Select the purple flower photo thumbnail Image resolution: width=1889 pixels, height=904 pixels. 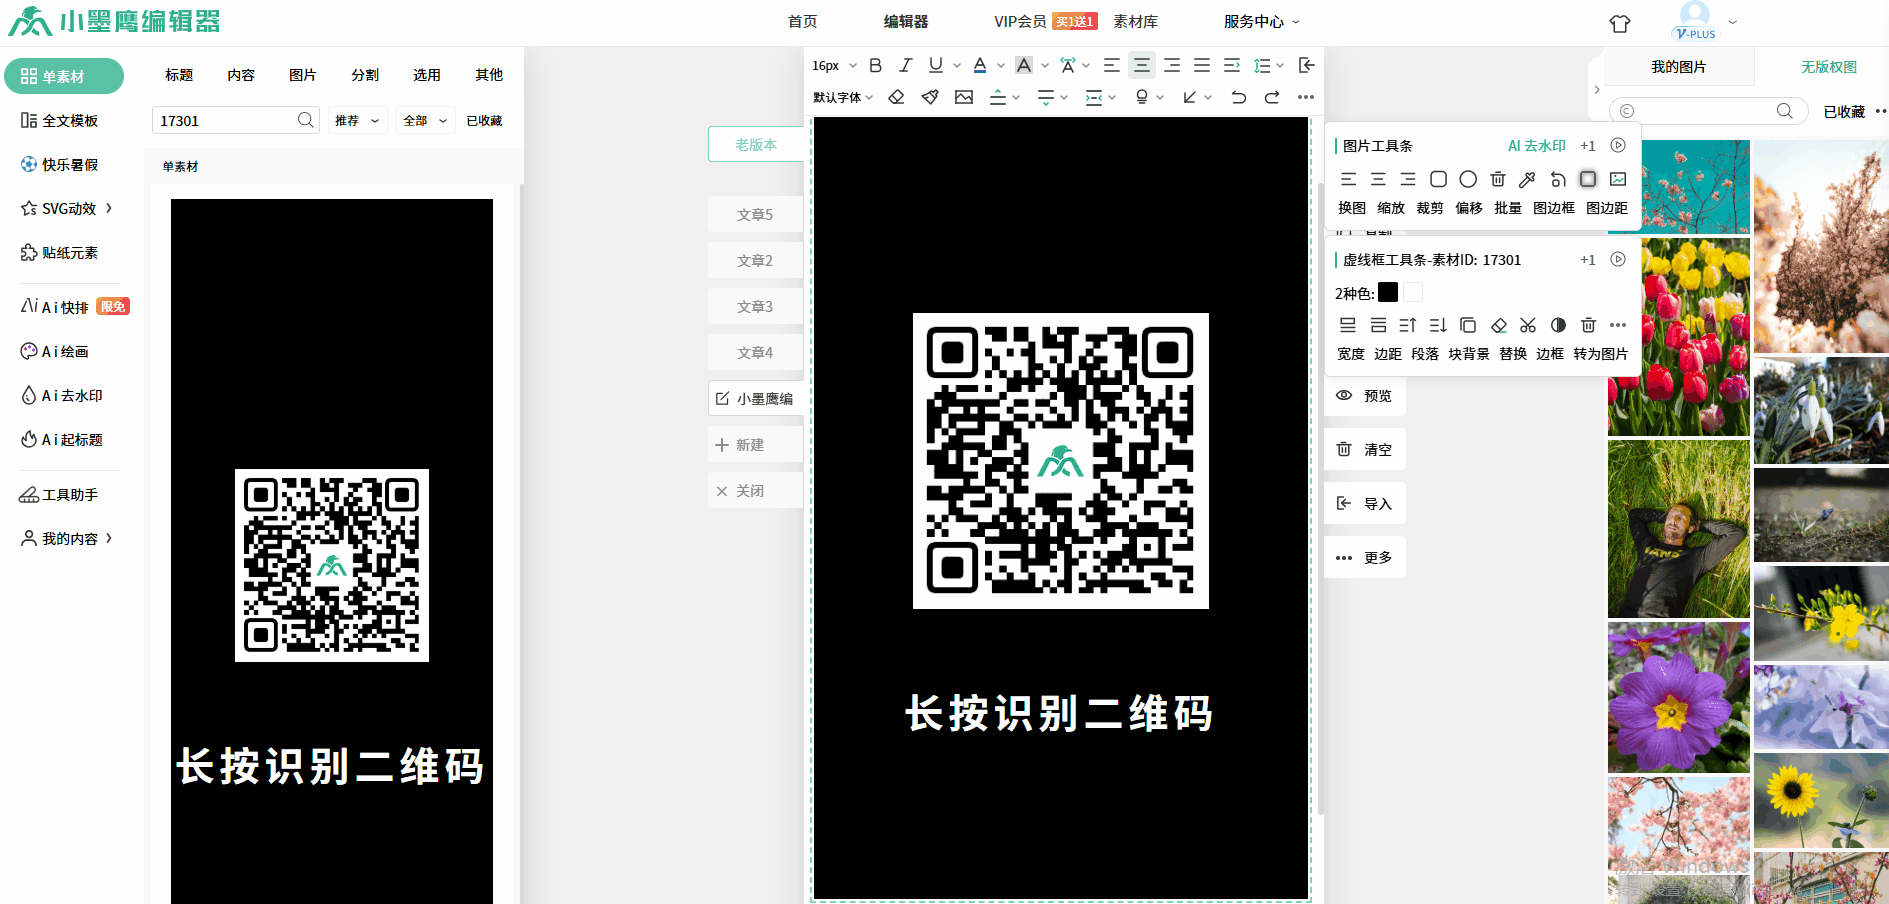1678,697
